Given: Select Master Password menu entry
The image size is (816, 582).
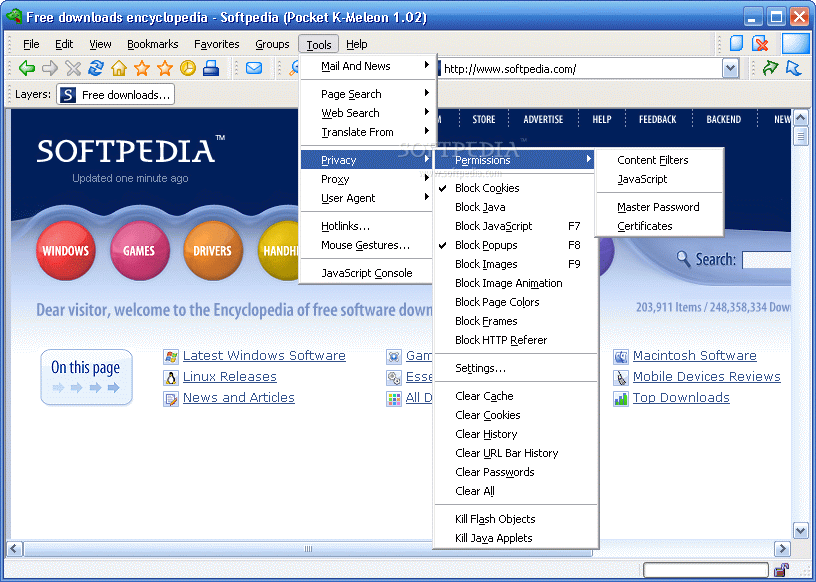Looking at the screenshot, I should pos(659,207).
